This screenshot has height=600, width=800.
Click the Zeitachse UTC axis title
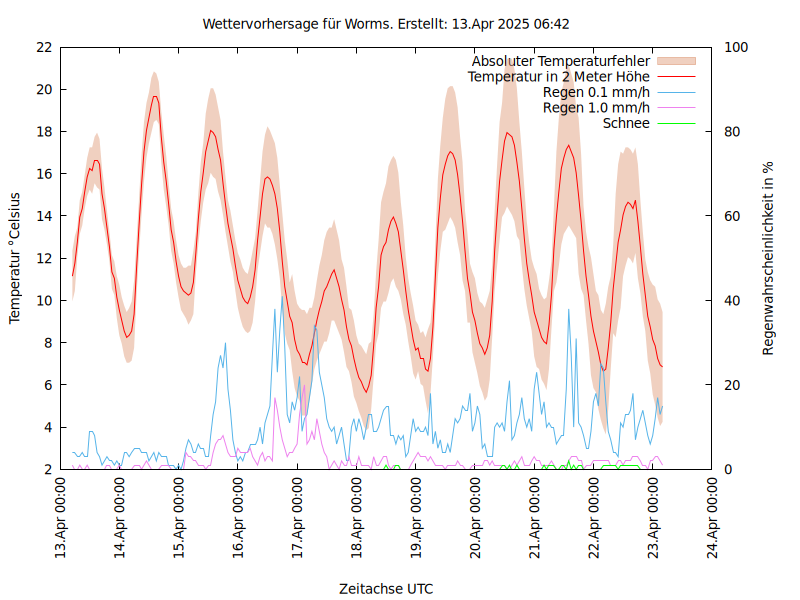[386, 588]
